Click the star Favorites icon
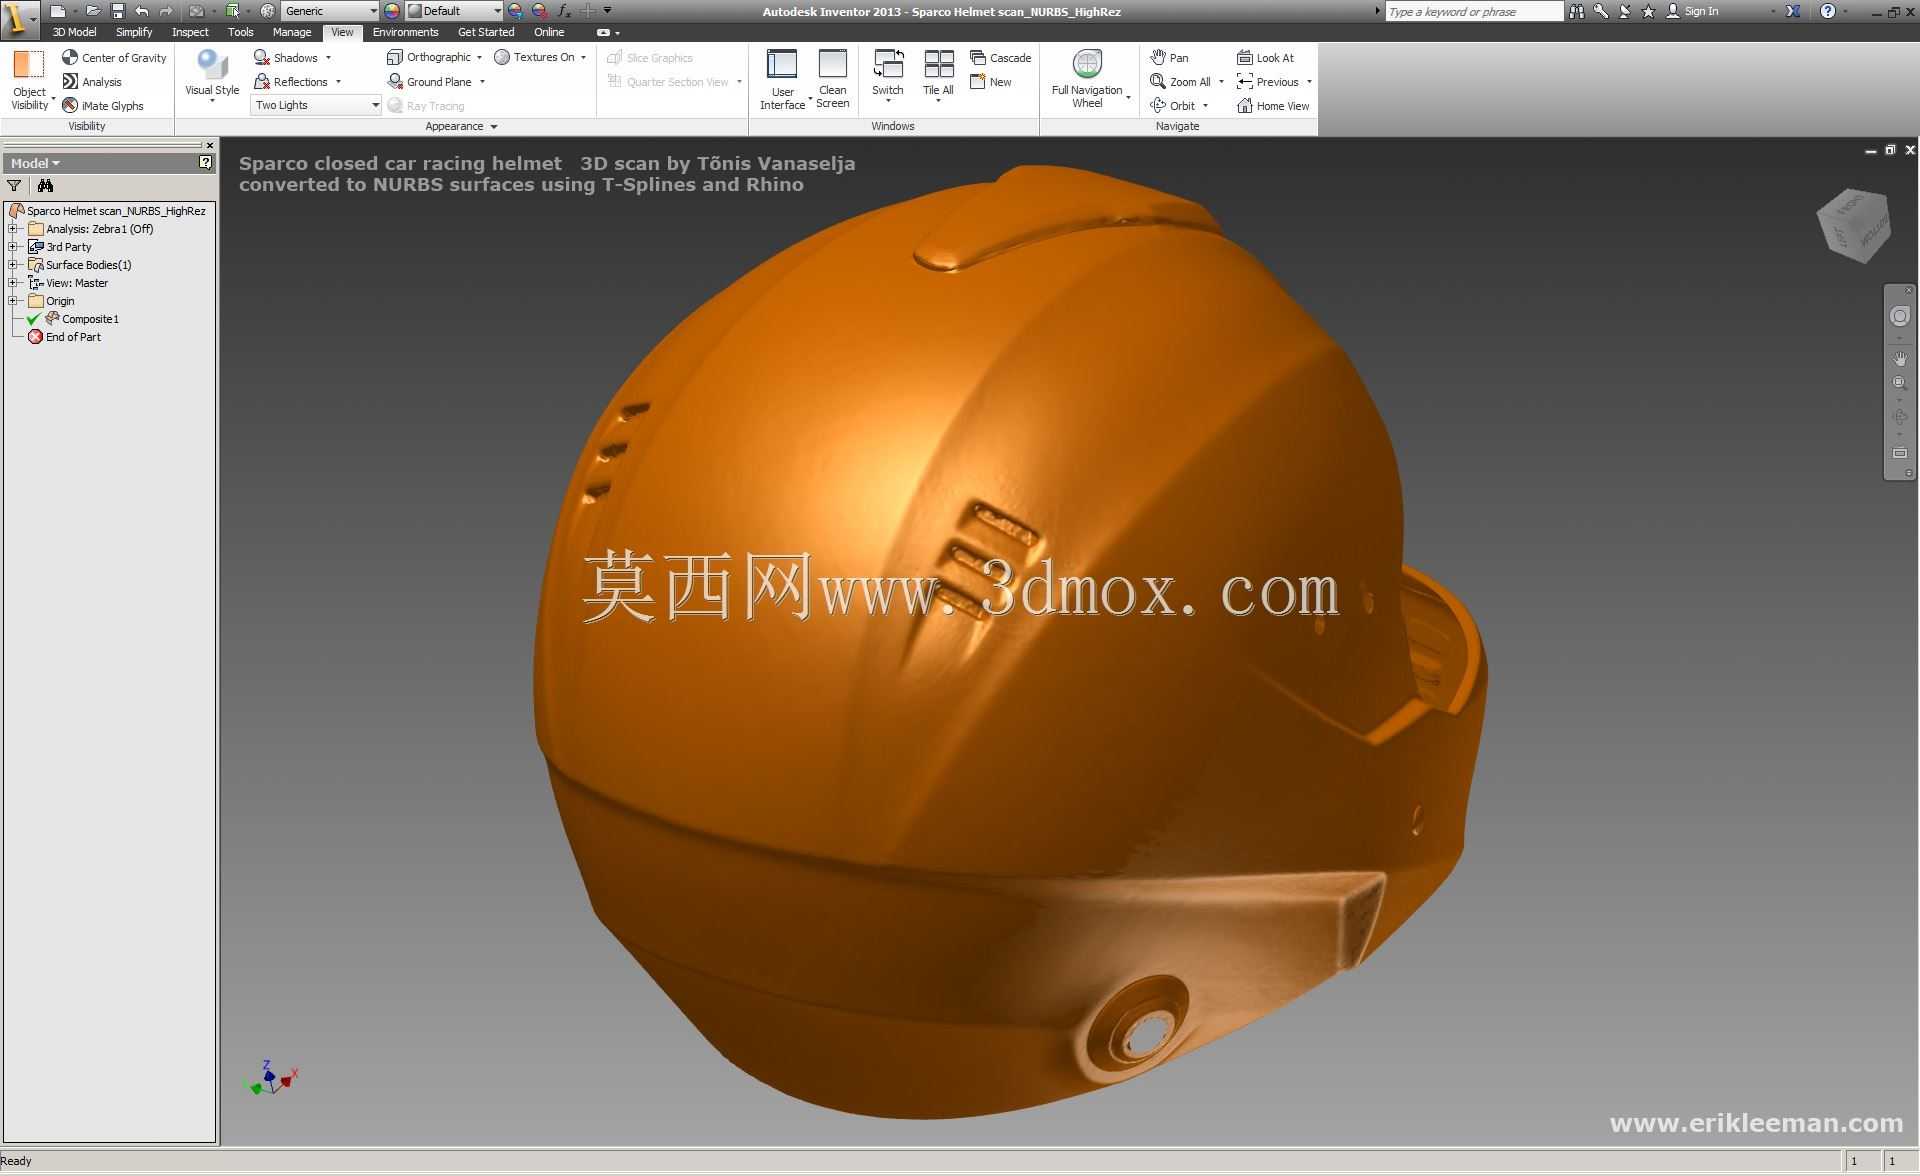The height and width of the screenshot is (1176, 1920). pyautogui.click(x=1649, y=11)
